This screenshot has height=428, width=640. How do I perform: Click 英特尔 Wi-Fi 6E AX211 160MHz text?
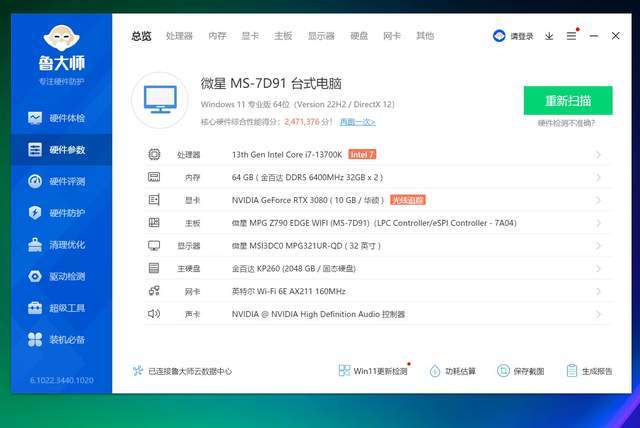point(289,291)
